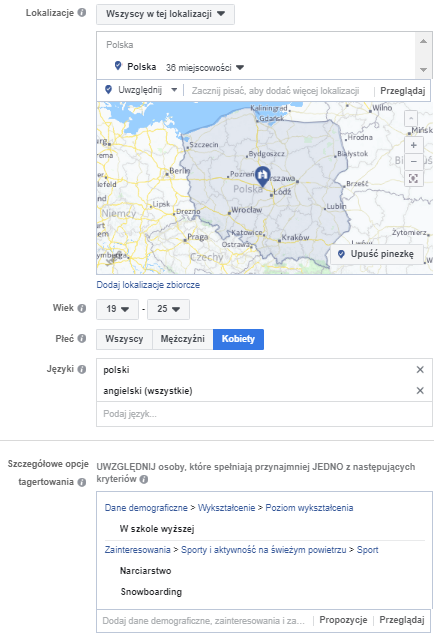Viewport: 440px width, 636px height.
Task: Click the location list scrollbar down arrow
Action: (423, 70)
